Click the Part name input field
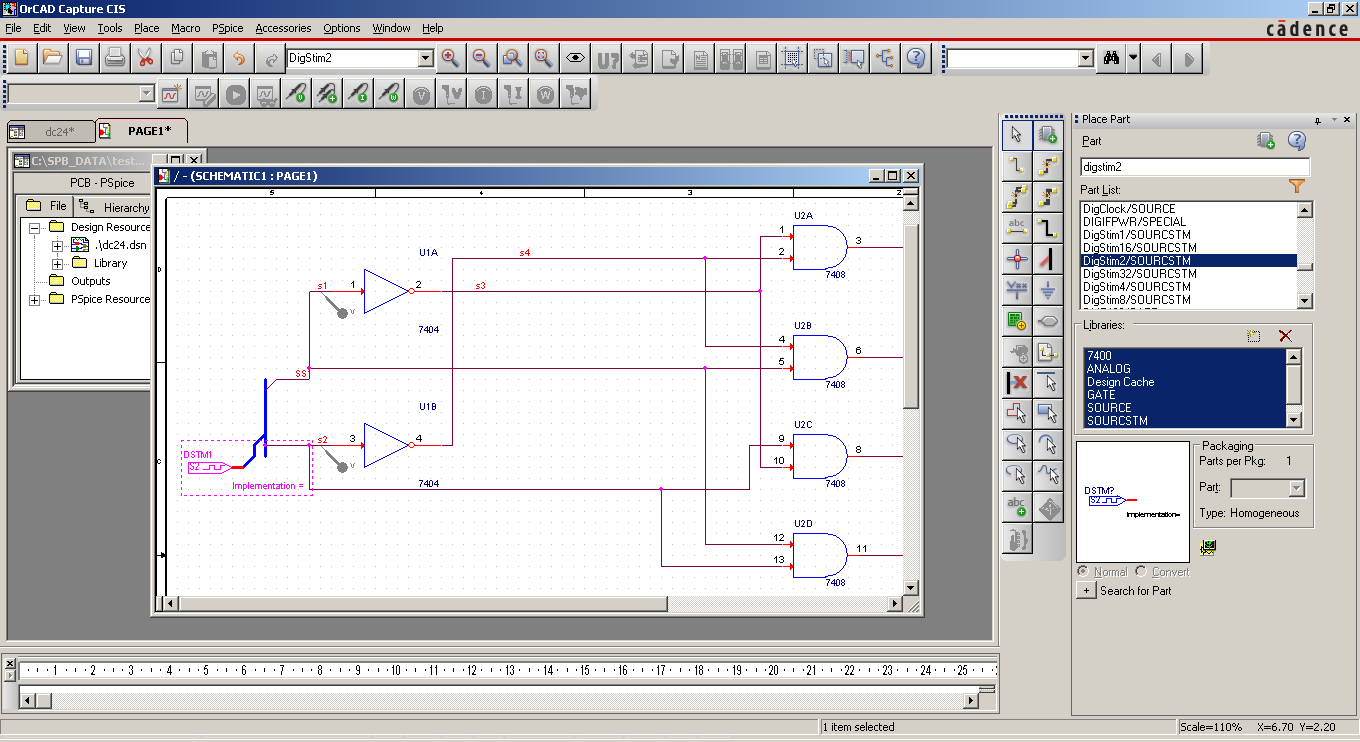This screenshot has height=742, width=1360. coord(1195,167)
